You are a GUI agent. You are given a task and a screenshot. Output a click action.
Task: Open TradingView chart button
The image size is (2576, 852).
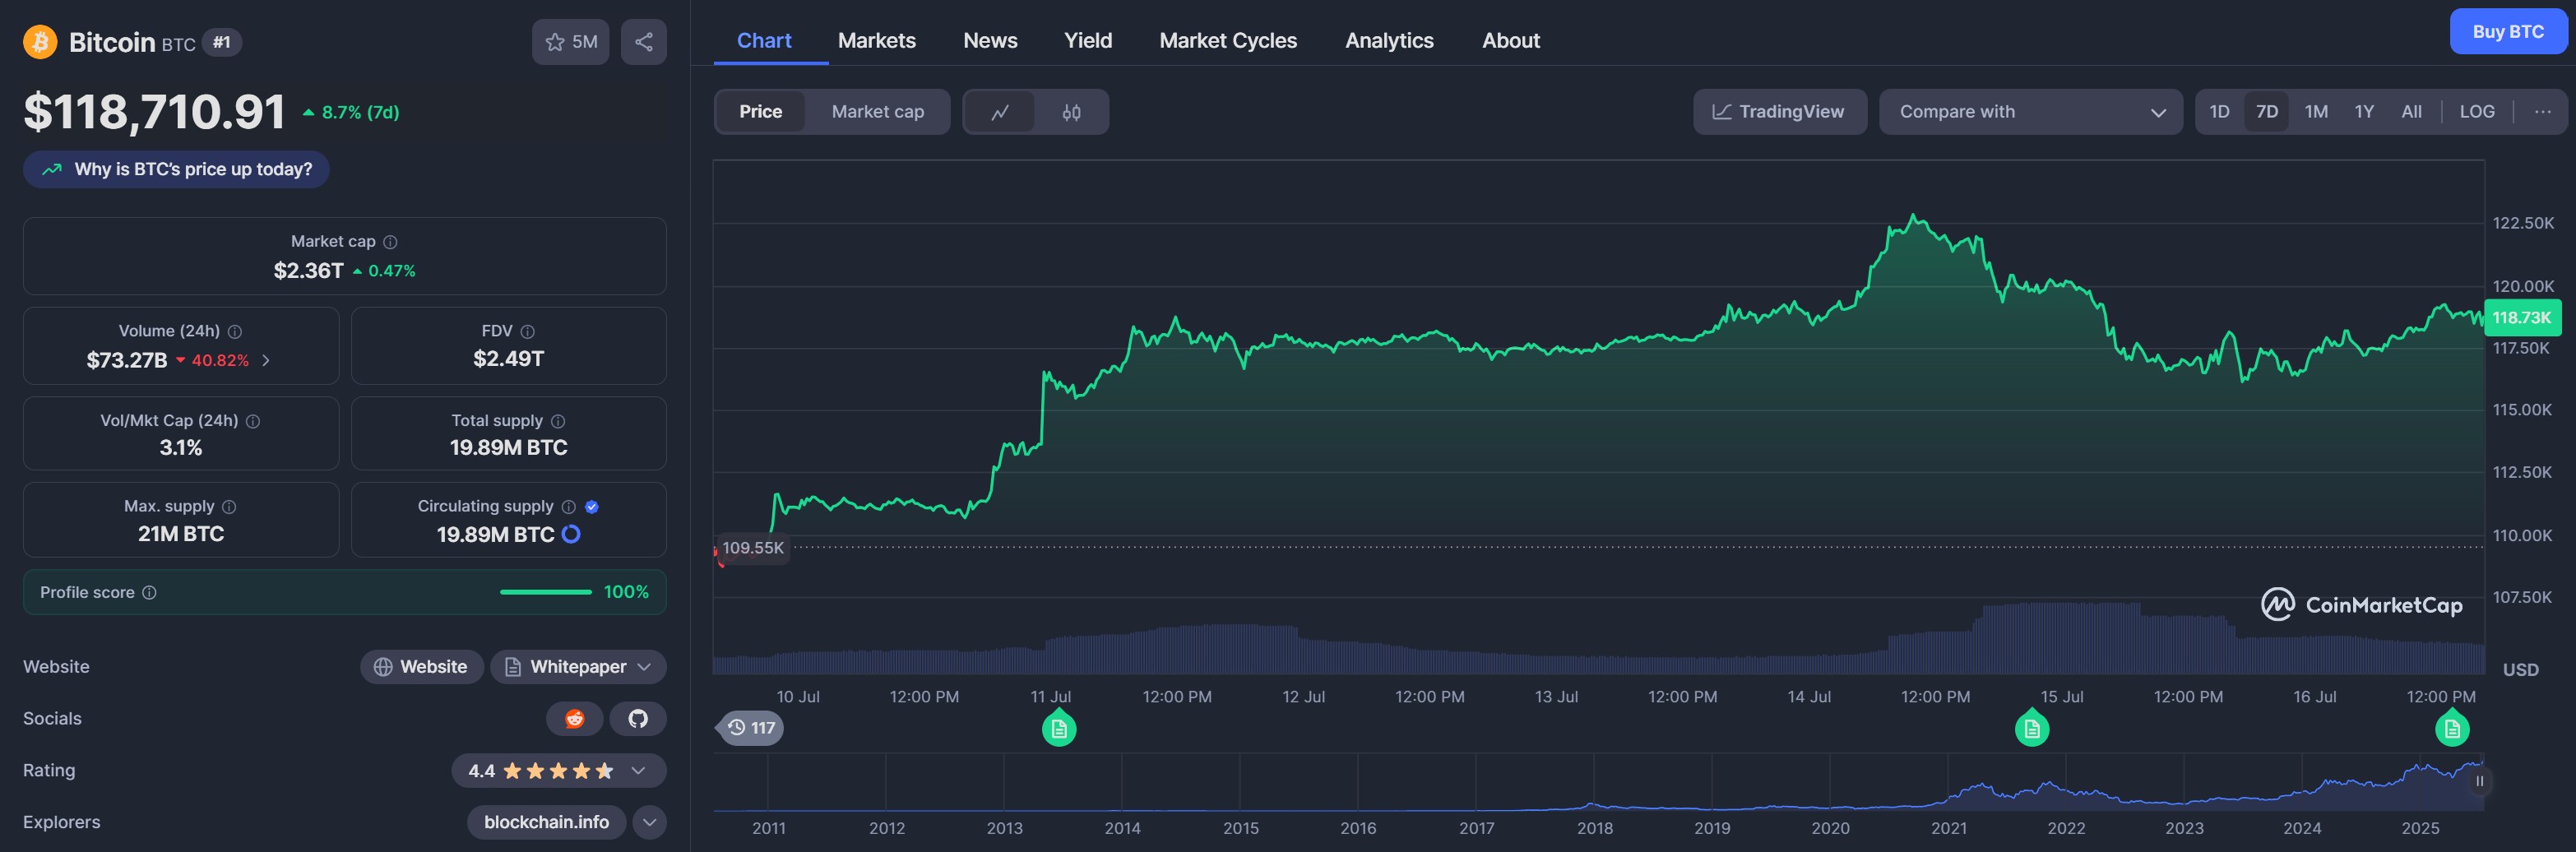[1779, 112]
